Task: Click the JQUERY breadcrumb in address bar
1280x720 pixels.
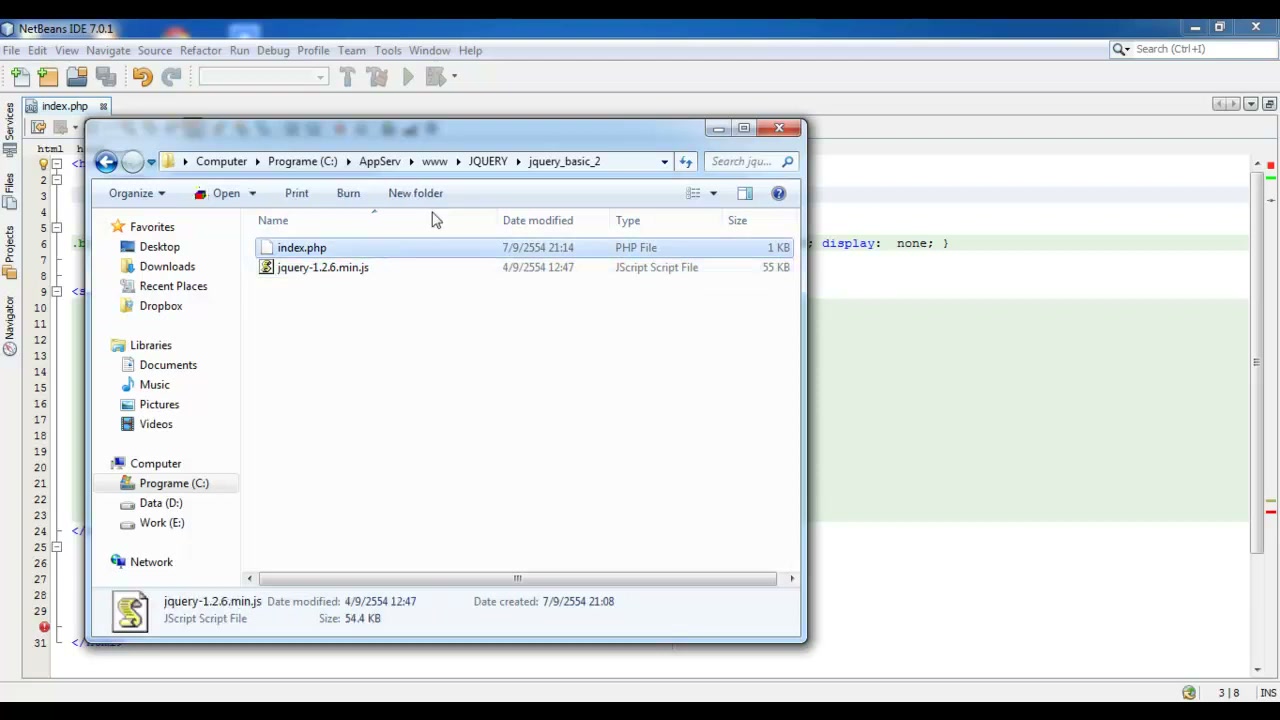Action: [488, 161]
